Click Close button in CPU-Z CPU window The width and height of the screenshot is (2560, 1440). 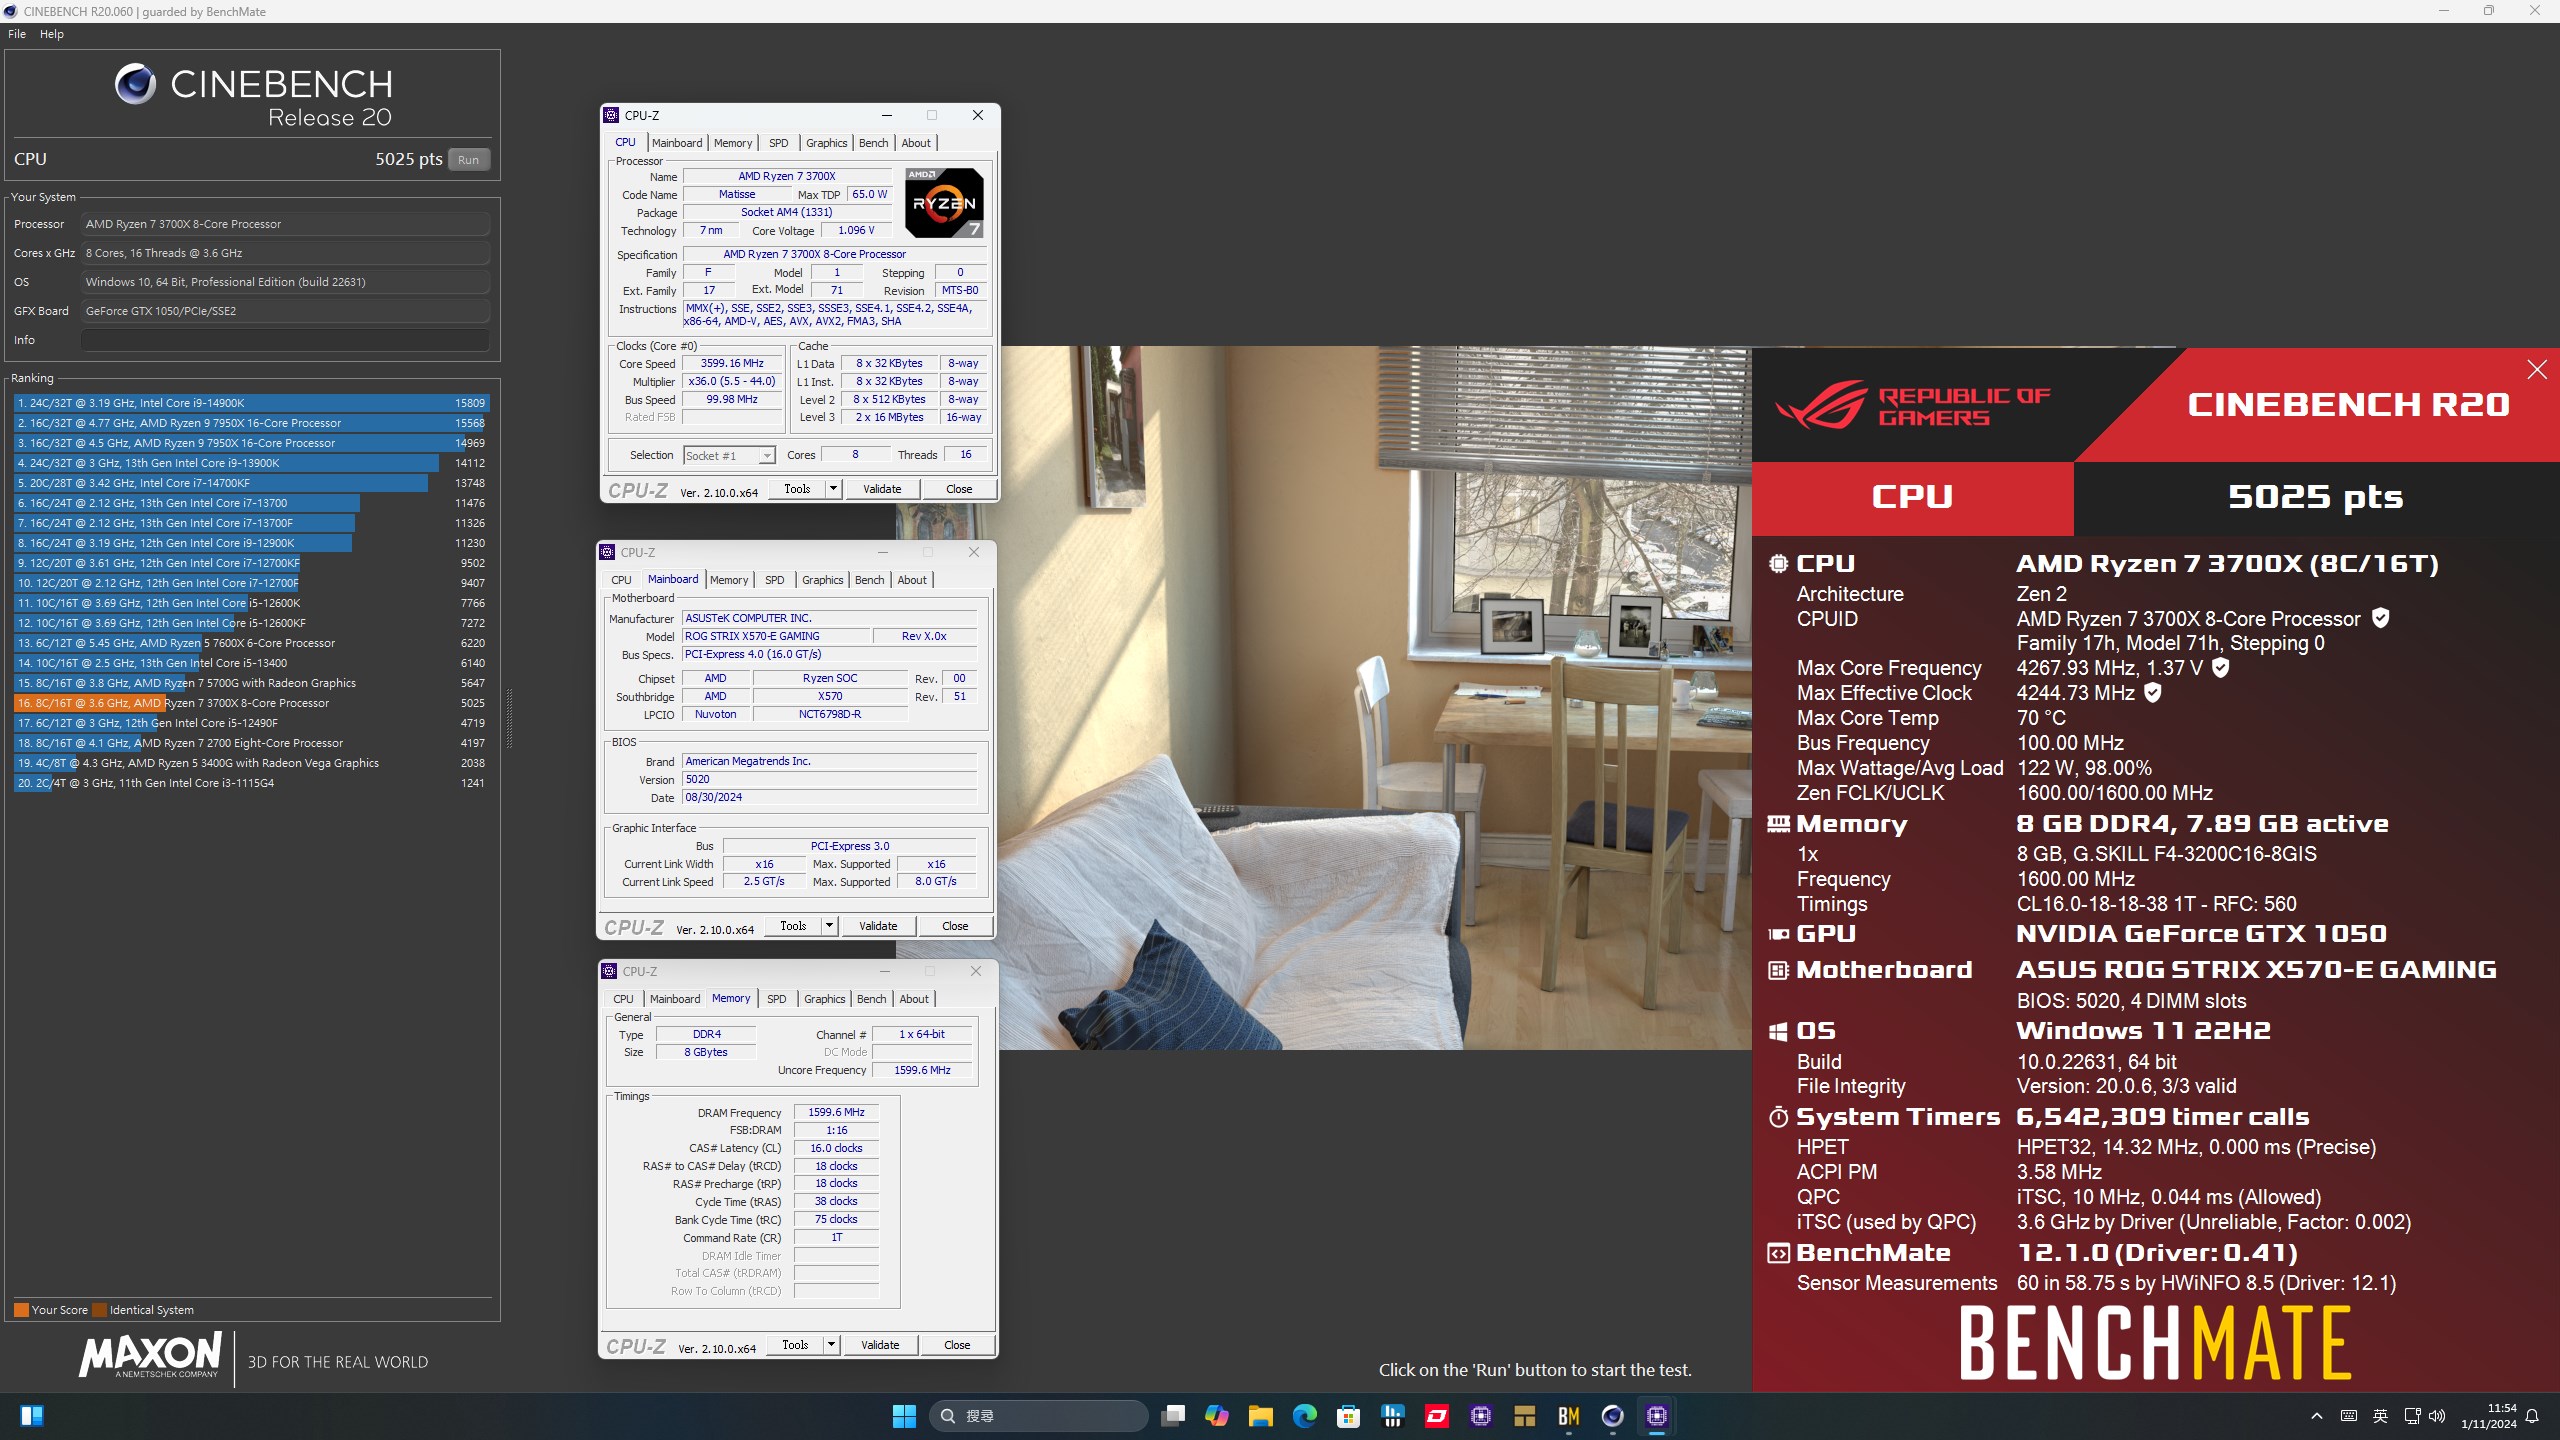tap(958, 489)
